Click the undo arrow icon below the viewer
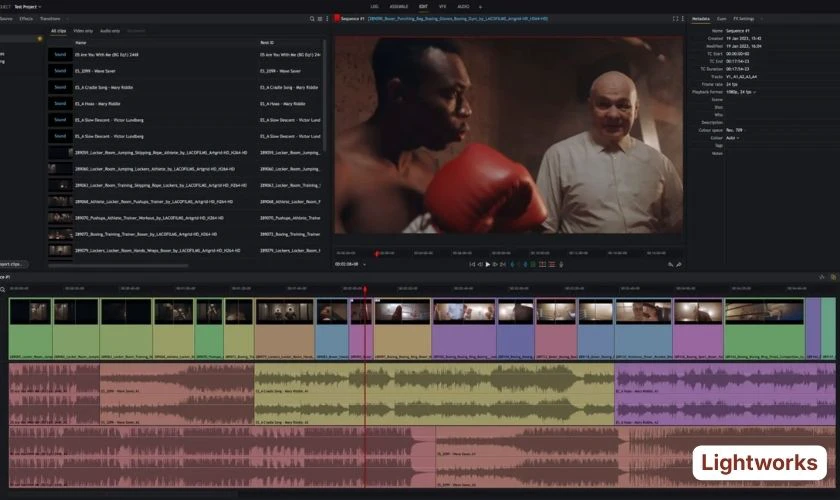Viewport: 840px width, 500px height. (x=670, y=264)
